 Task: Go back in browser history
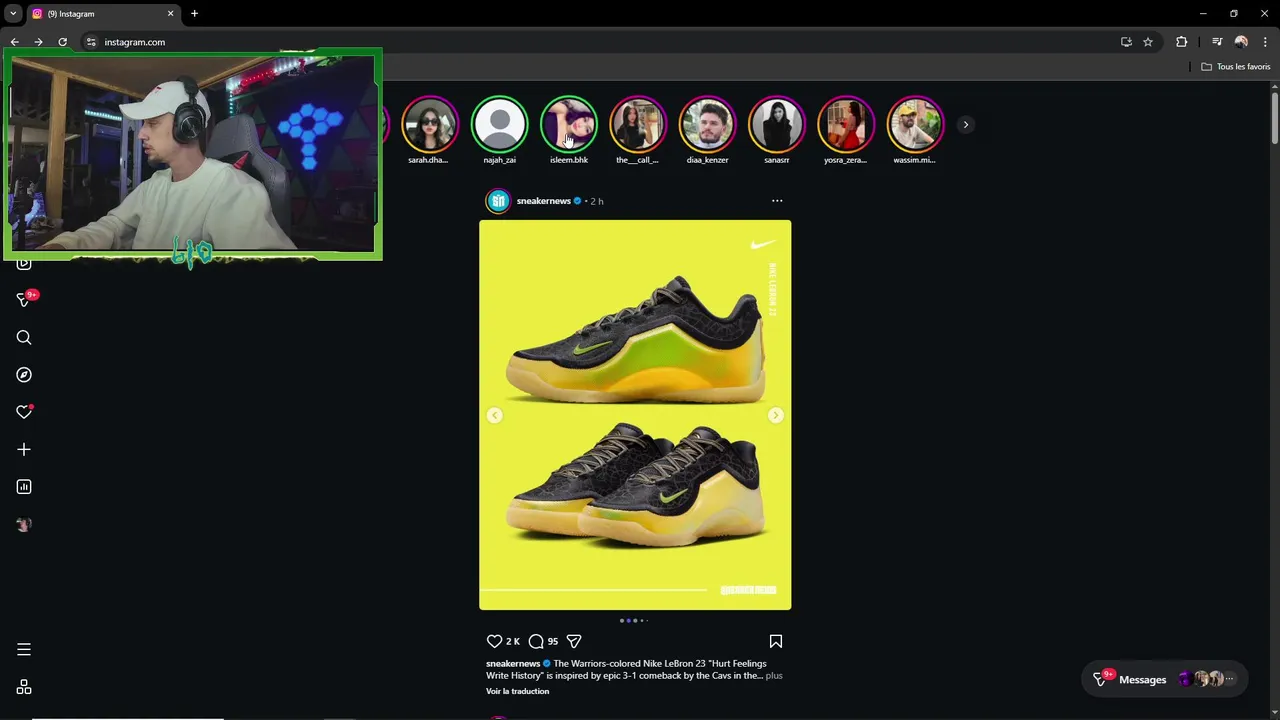coord(14,42)
